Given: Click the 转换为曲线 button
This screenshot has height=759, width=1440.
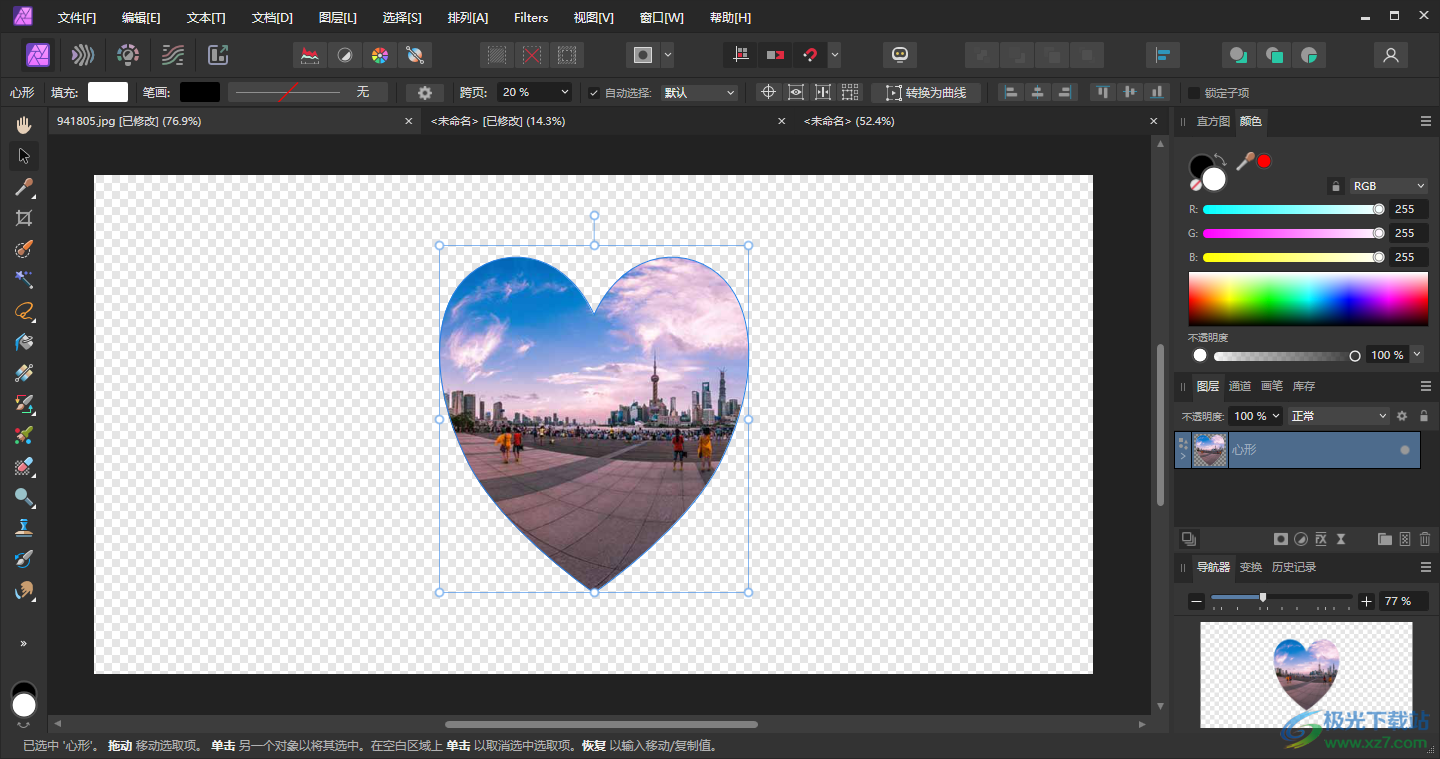Looking at the screenshot, I should tap(925, 93).
